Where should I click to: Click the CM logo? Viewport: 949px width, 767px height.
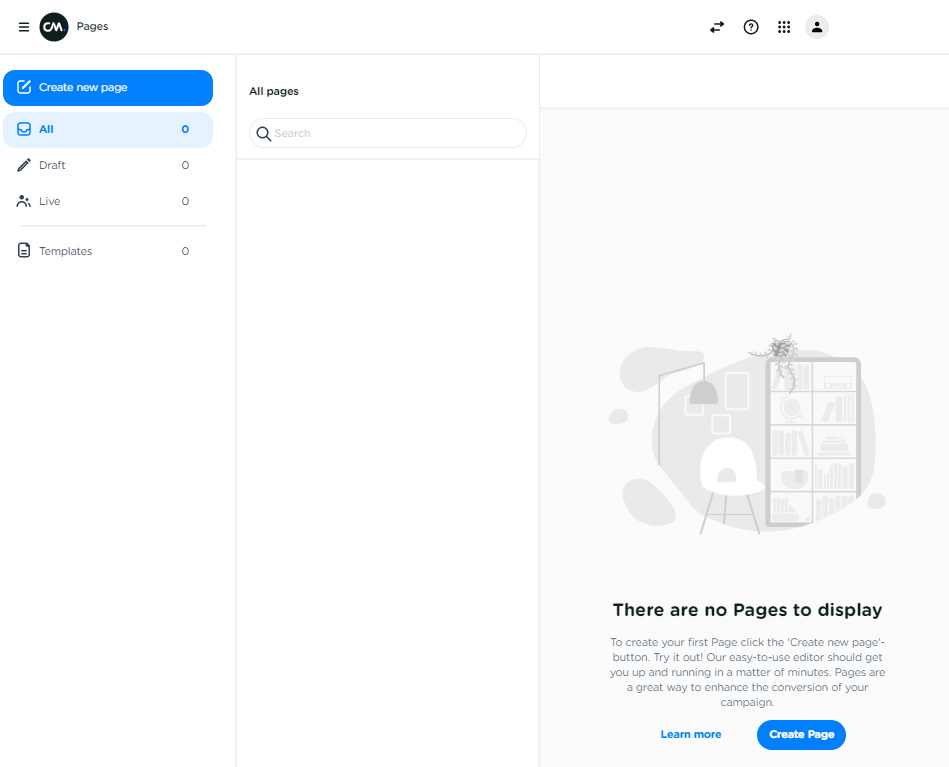click(54, 27)
